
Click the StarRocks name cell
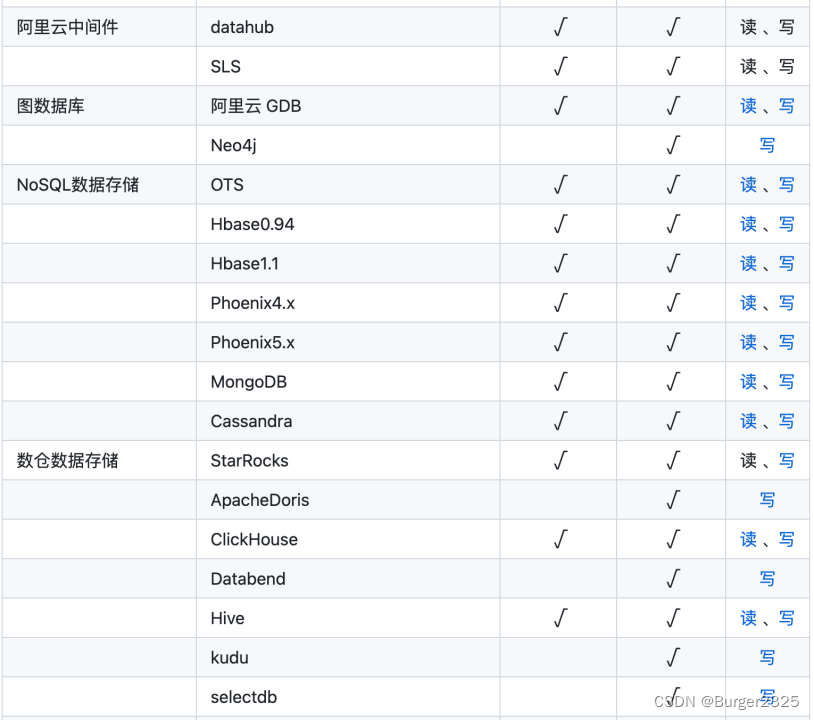(x=348, y=460)
